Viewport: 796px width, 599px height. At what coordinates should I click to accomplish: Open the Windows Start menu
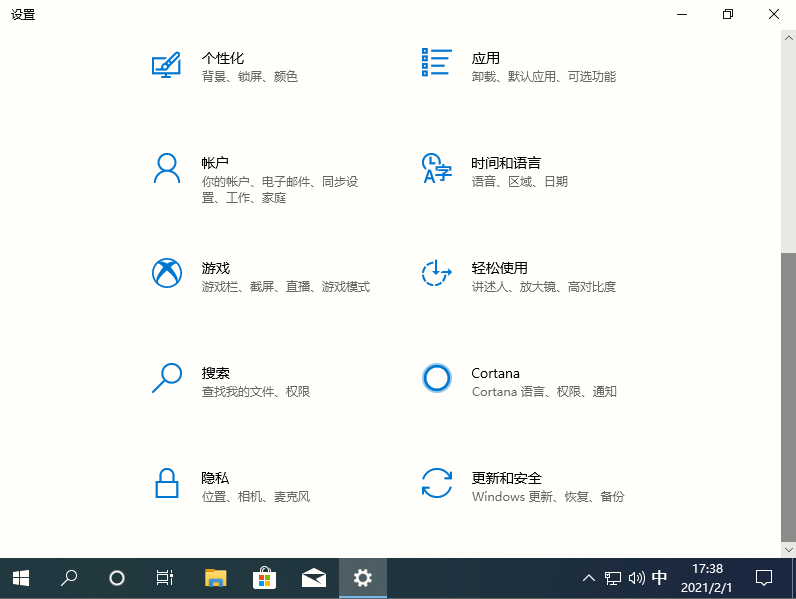tap(21, 578)
